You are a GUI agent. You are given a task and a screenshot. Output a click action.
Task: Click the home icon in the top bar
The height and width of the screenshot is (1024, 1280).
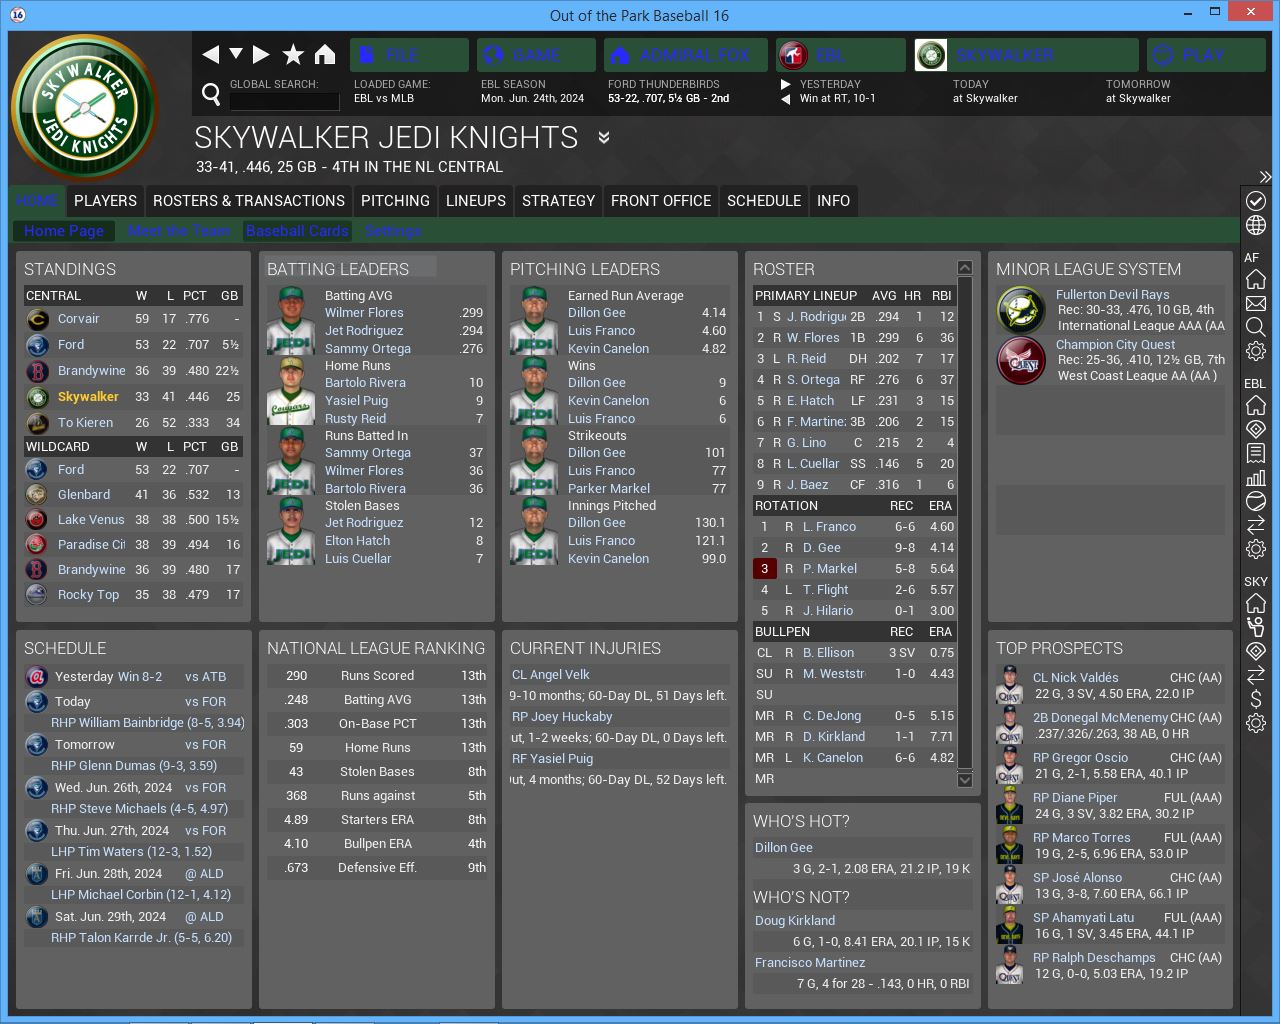click(325, 54)
